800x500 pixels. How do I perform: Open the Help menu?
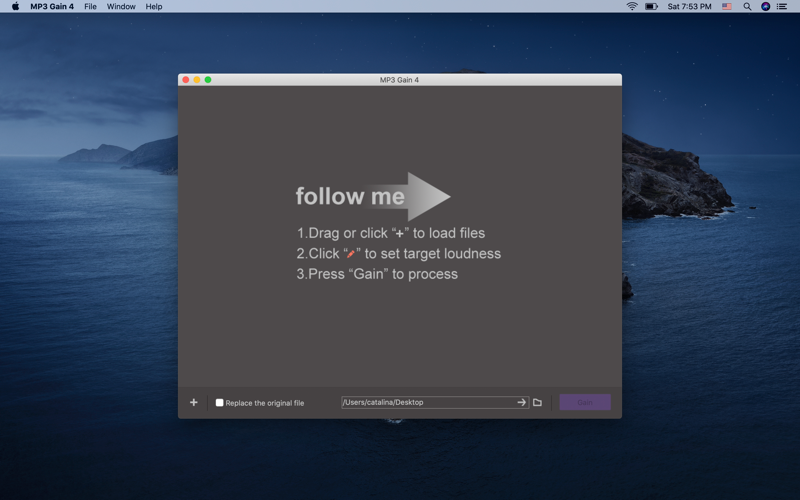(154, 6)
